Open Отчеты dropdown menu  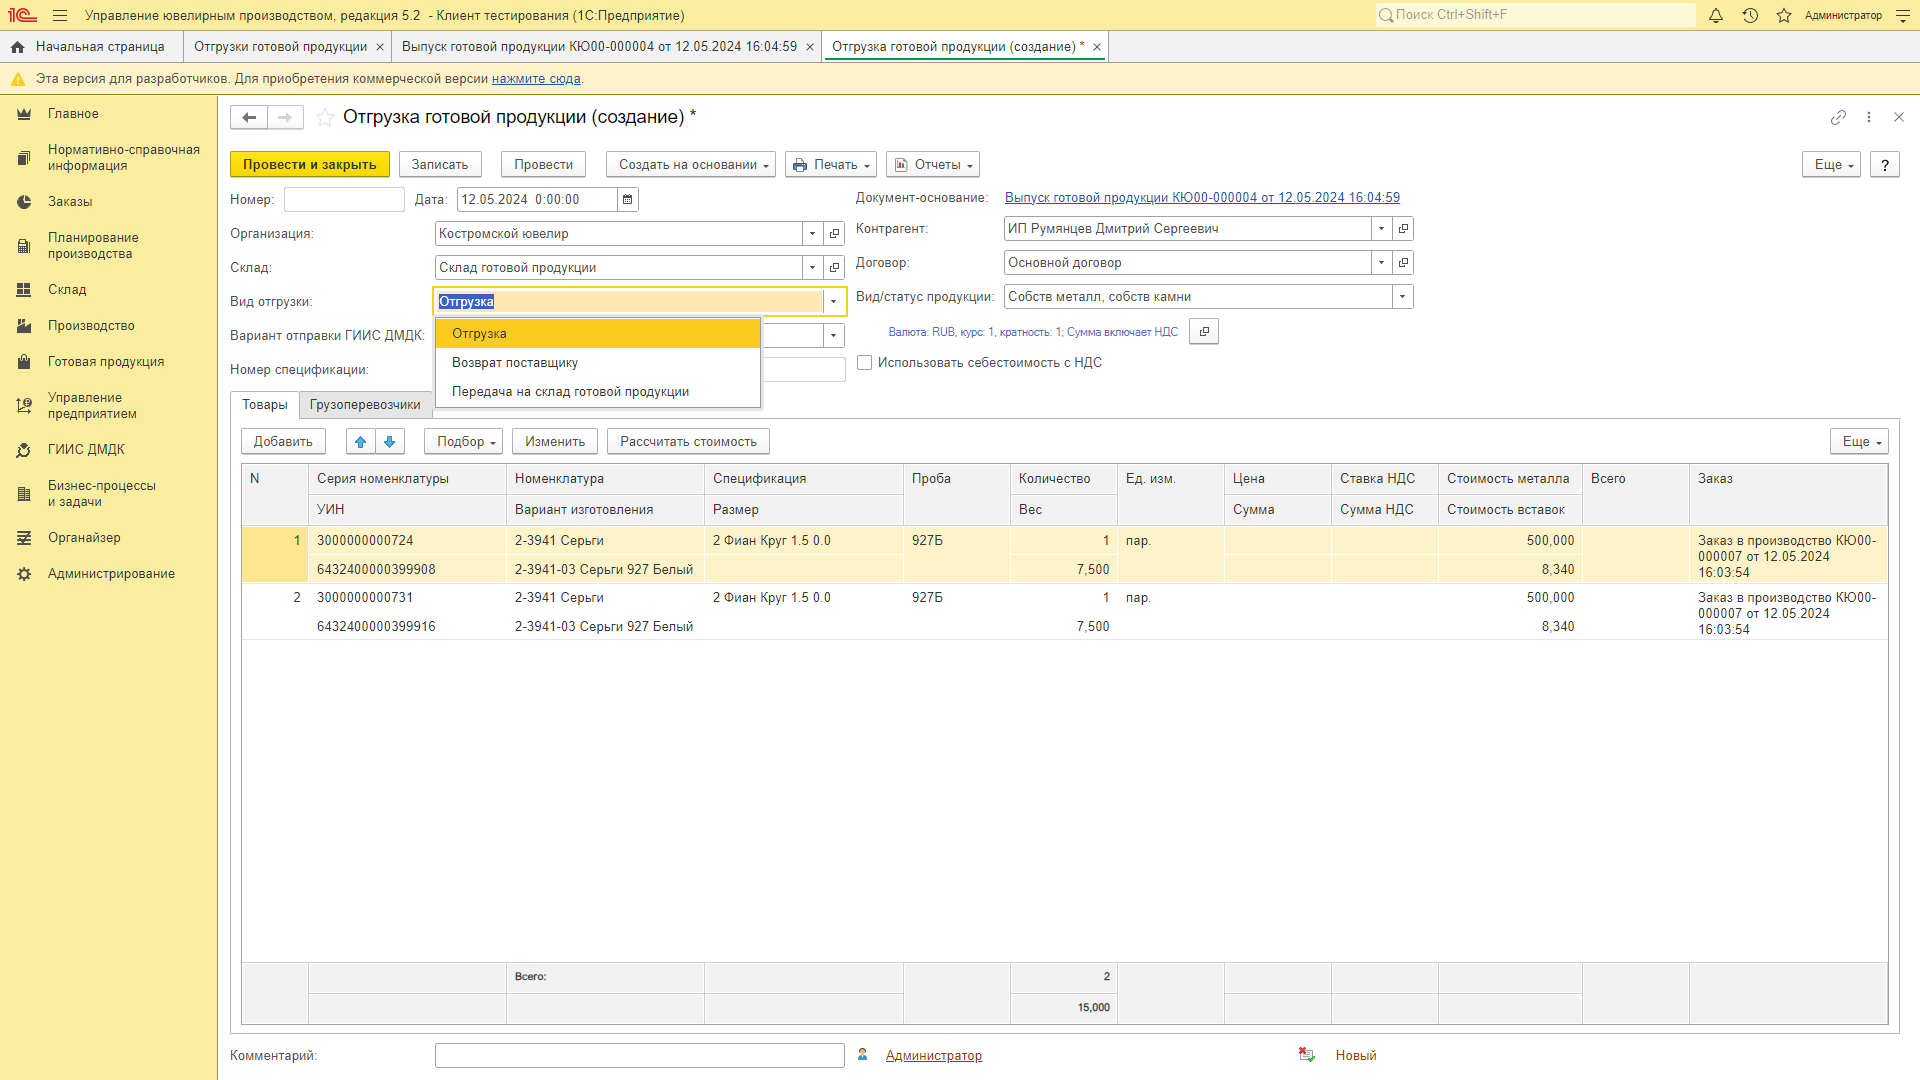933,165
